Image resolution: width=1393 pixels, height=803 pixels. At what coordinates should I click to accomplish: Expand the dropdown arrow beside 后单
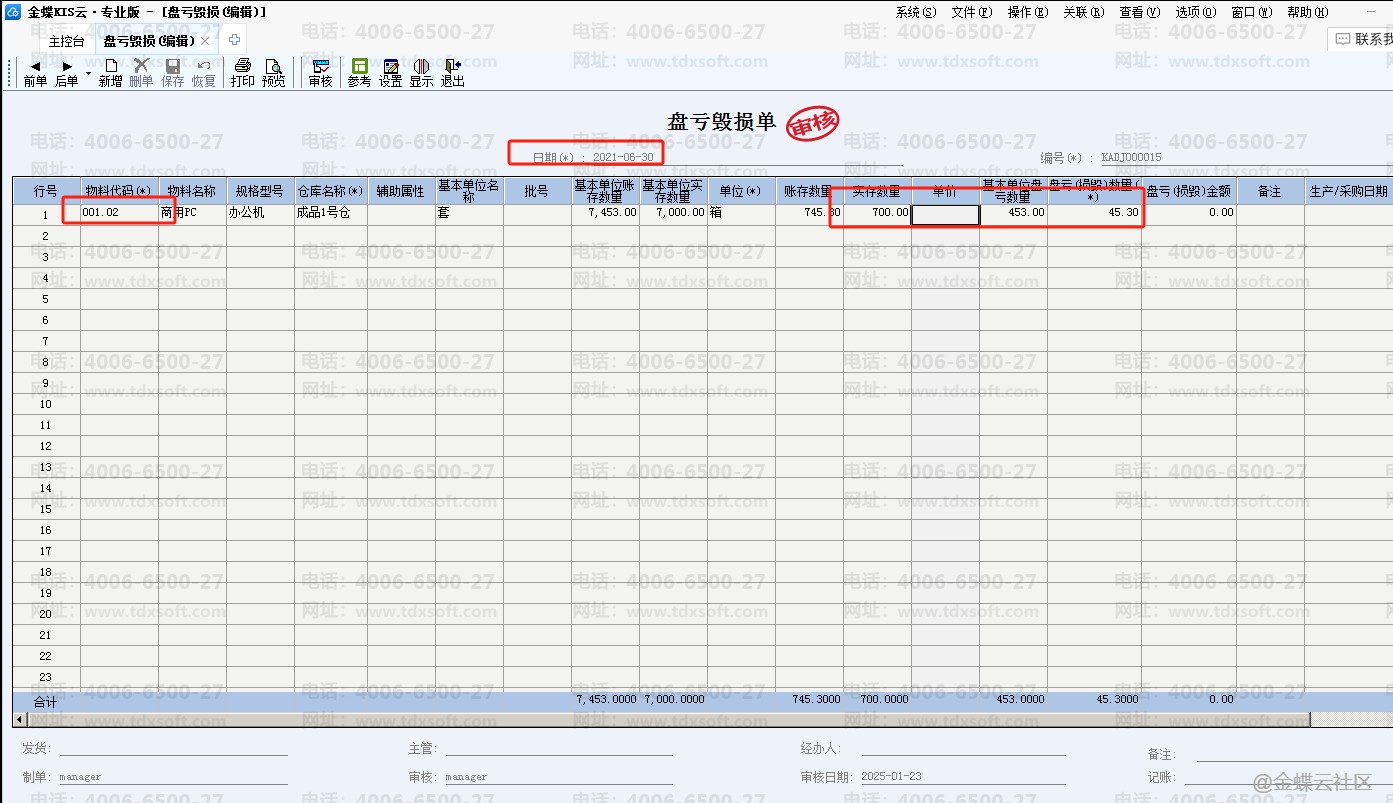(88, 73)
